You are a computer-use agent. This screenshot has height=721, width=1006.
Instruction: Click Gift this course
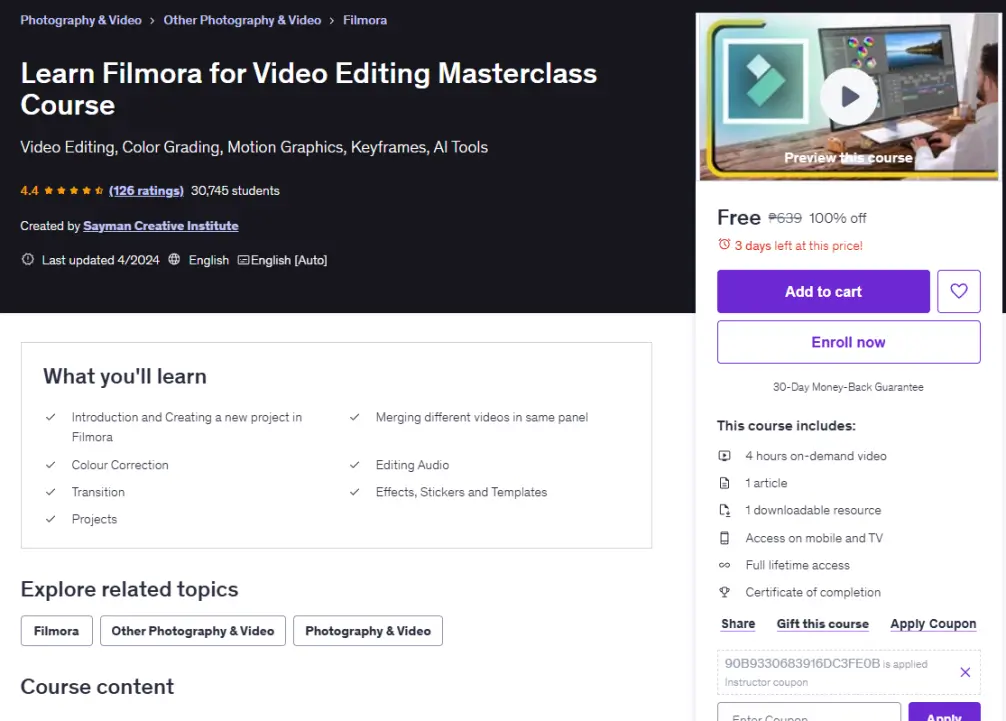823,623
